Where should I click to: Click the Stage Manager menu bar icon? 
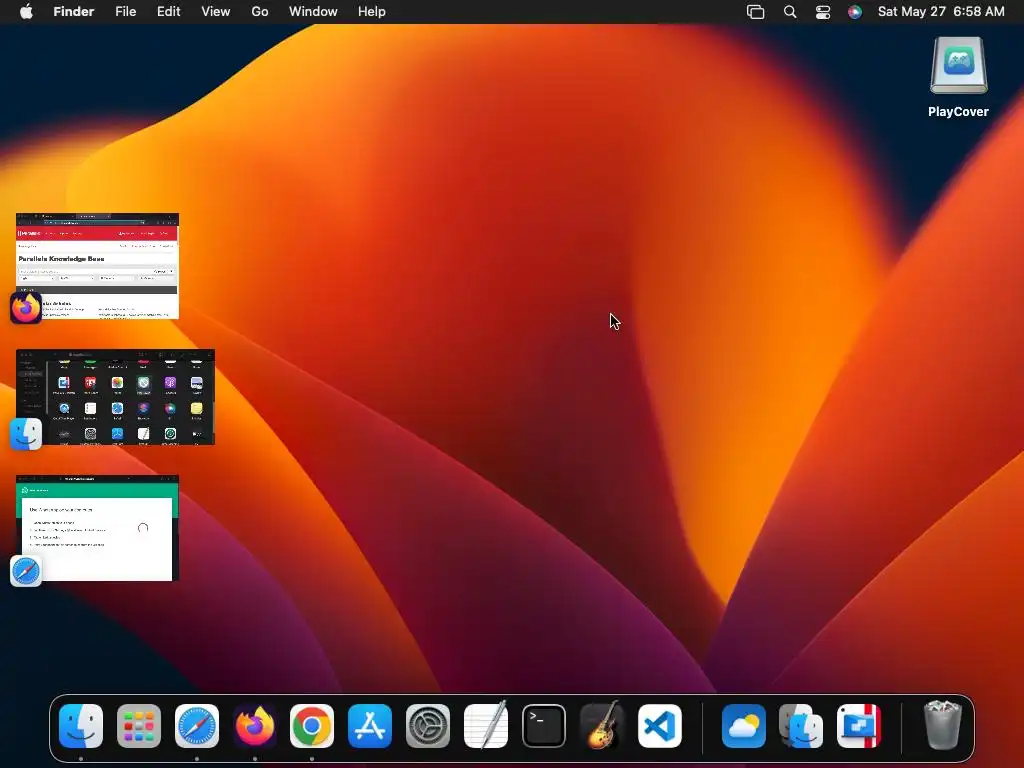tap(756, 12)
